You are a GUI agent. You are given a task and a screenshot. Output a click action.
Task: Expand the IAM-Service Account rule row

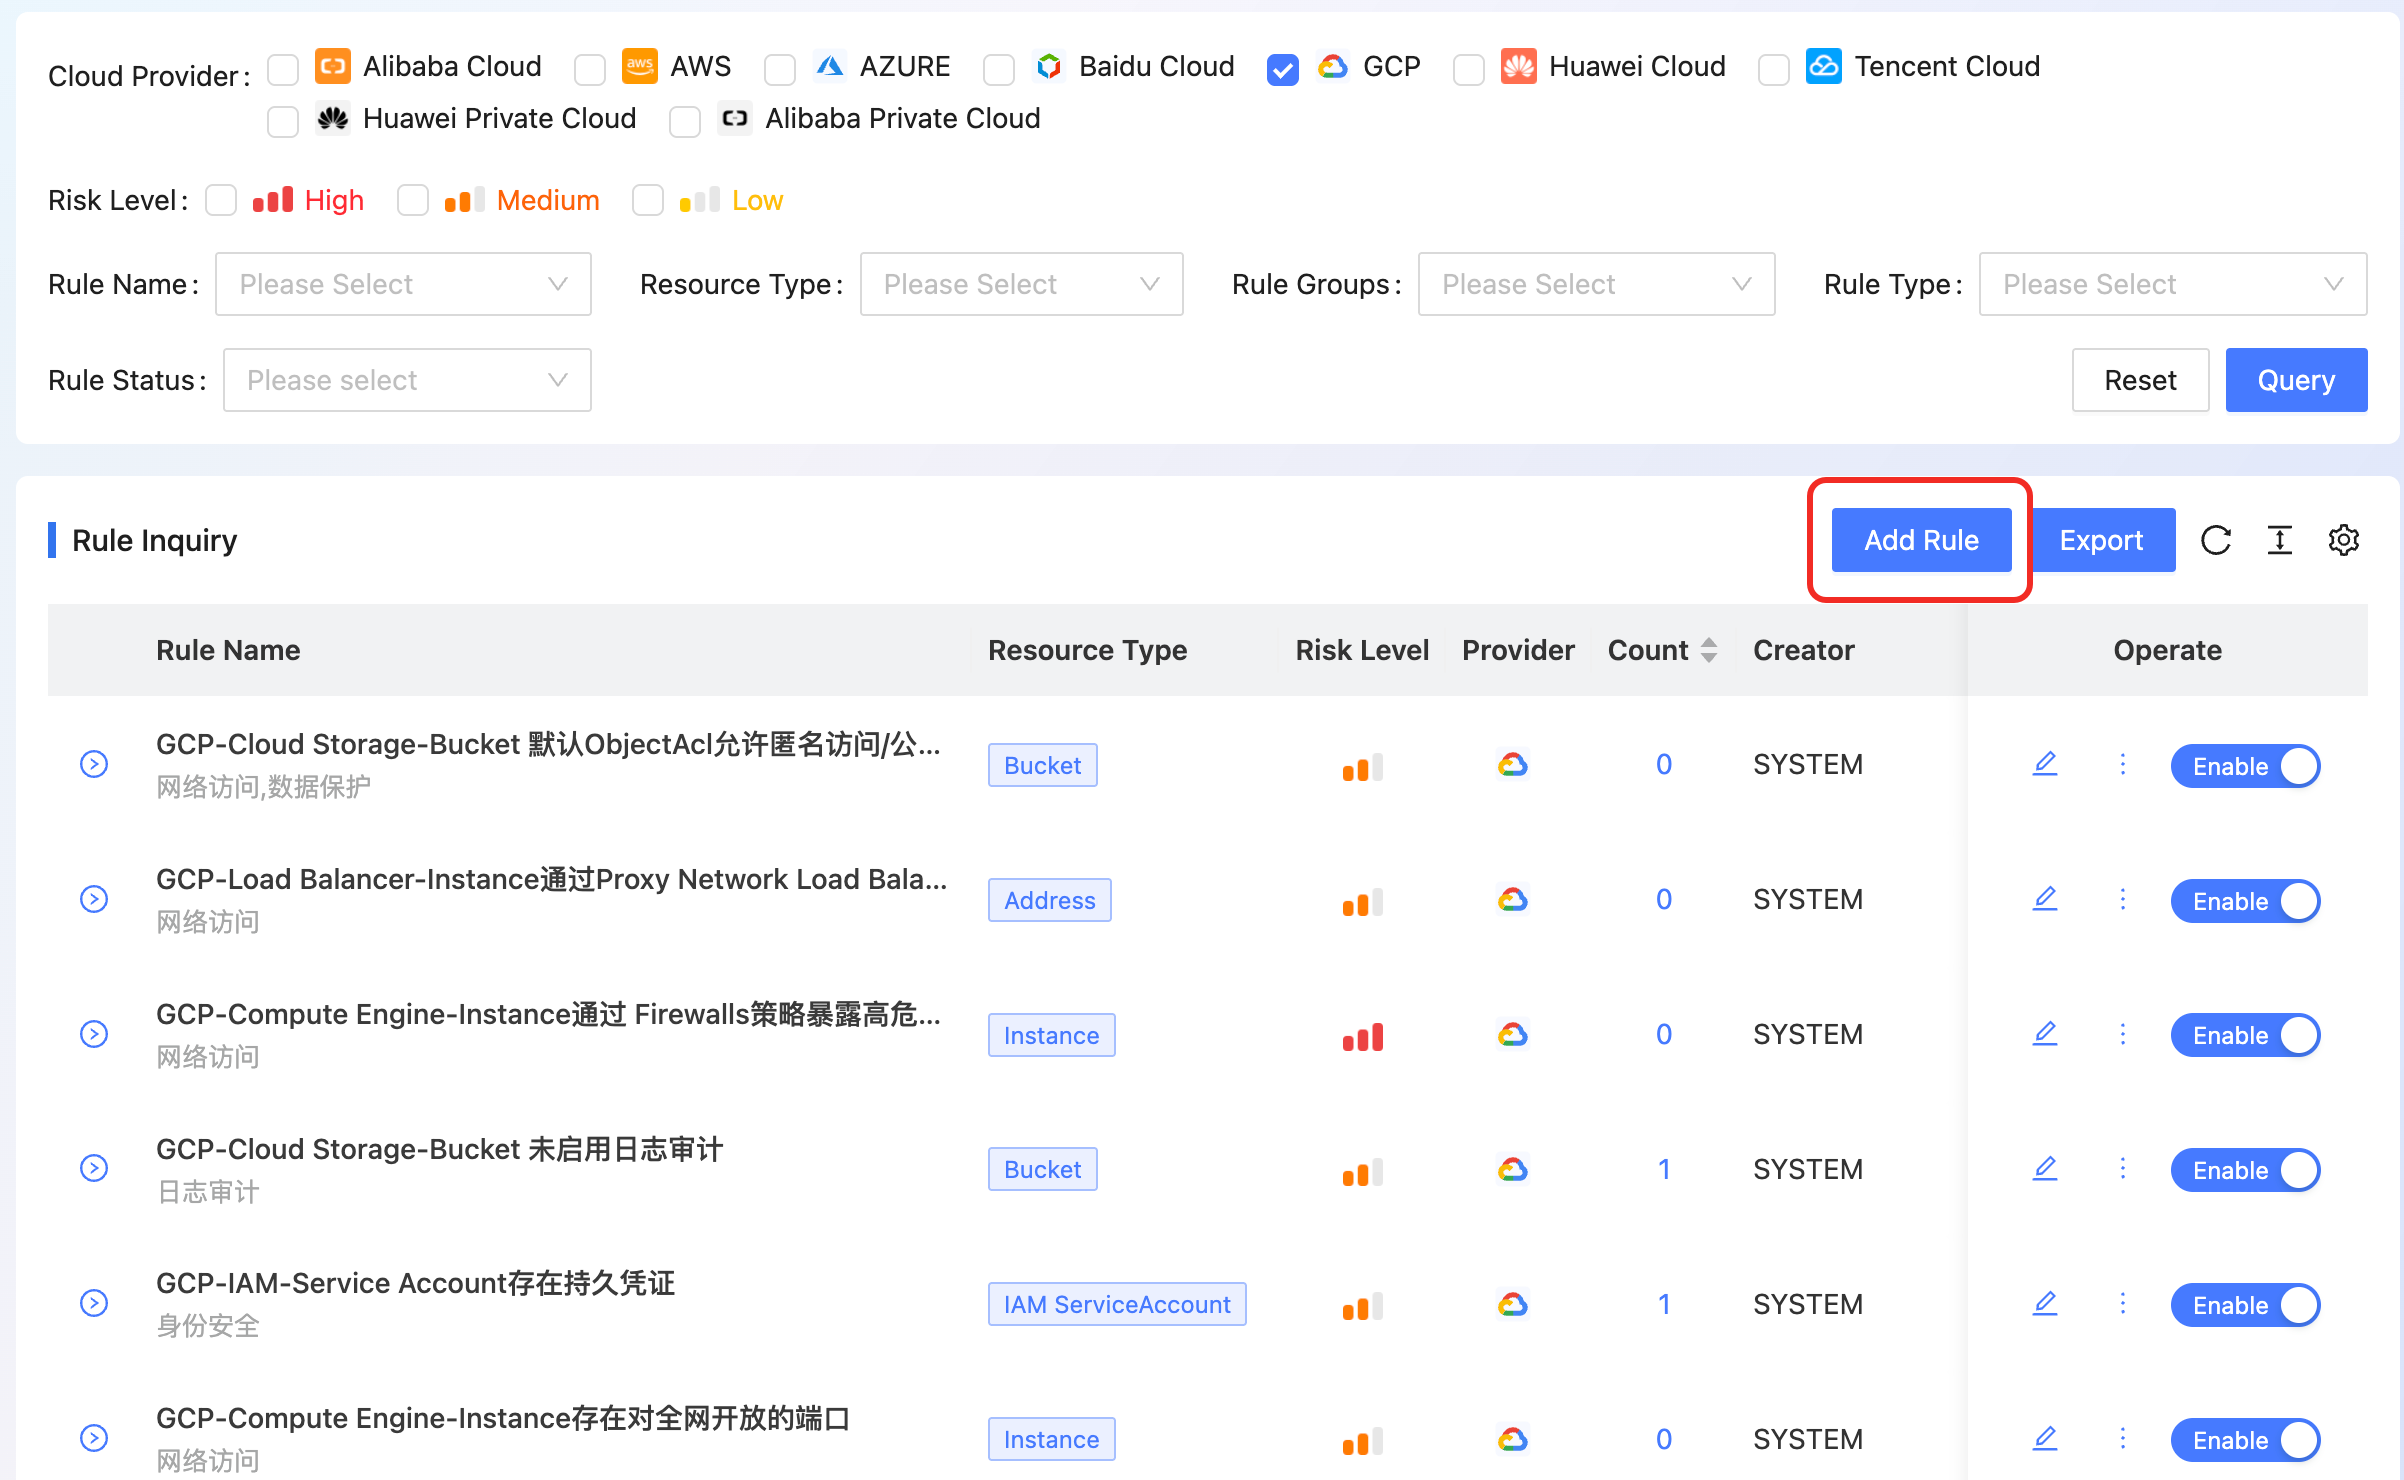(94, 1303)
